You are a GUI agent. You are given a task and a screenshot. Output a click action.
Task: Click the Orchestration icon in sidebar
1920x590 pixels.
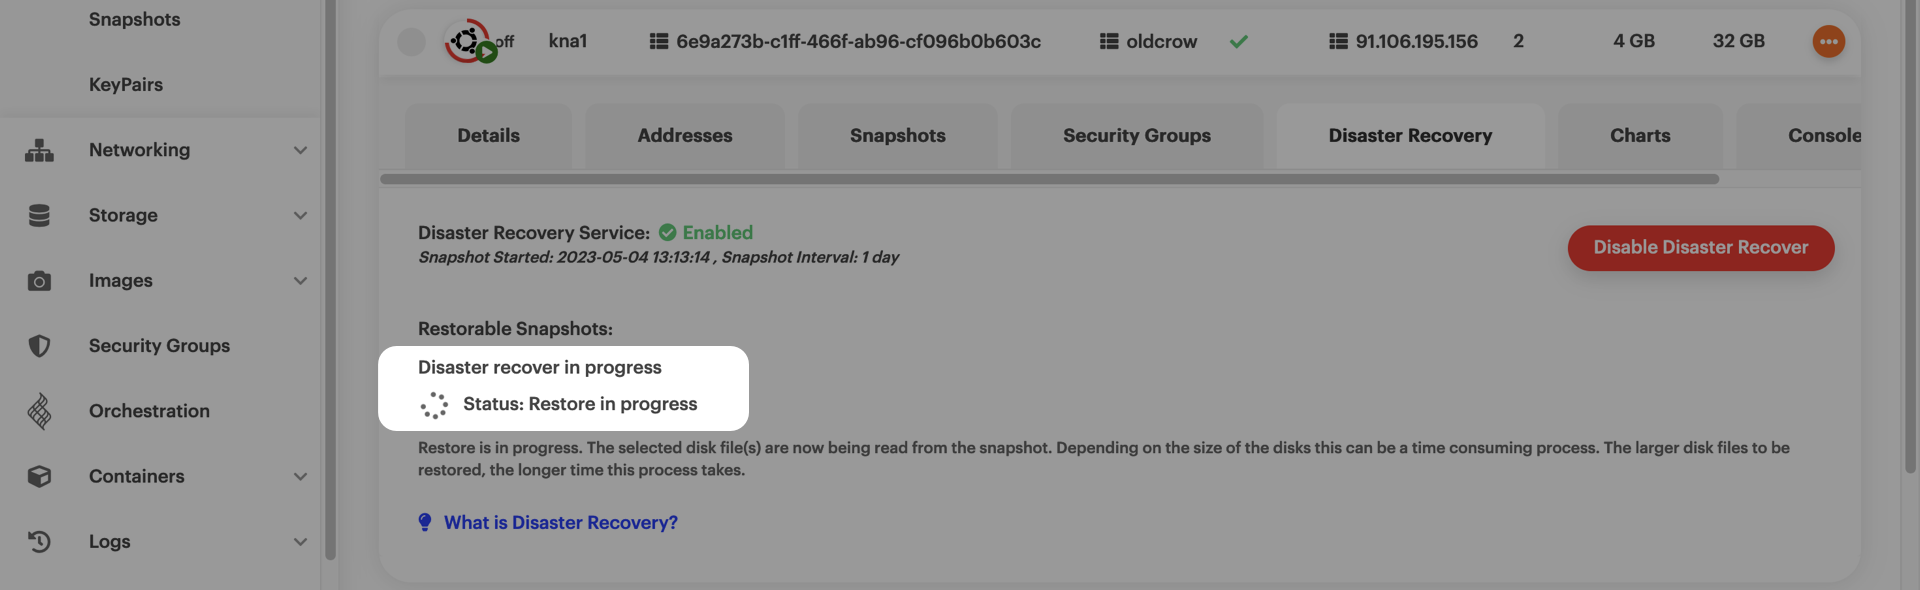click(x=39, y=411)
